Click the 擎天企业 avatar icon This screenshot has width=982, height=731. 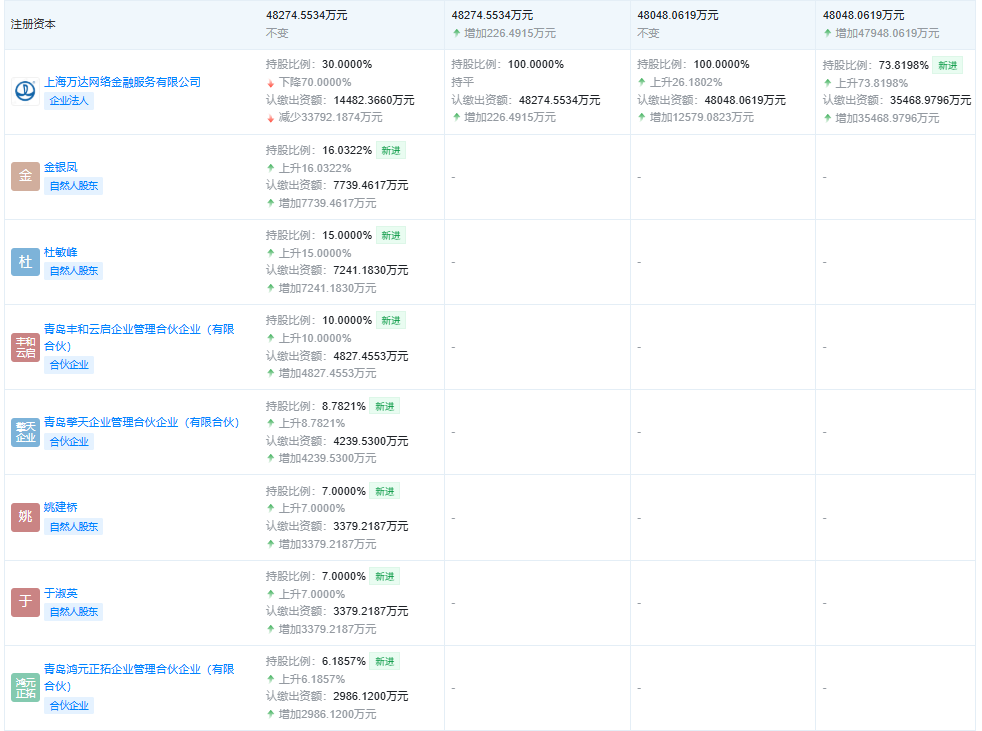[x=25, y=432]
